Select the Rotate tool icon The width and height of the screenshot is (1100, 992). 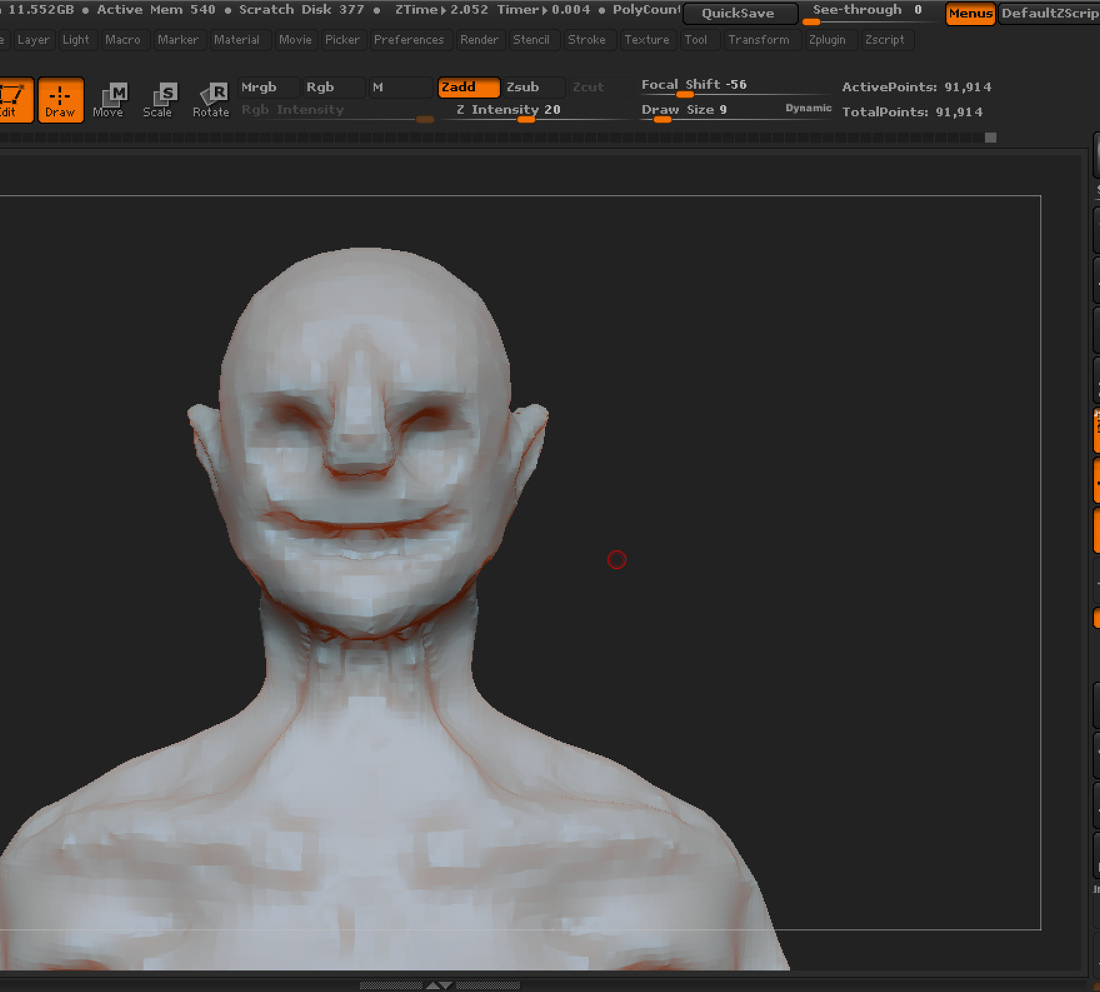[x=211, y=100]
